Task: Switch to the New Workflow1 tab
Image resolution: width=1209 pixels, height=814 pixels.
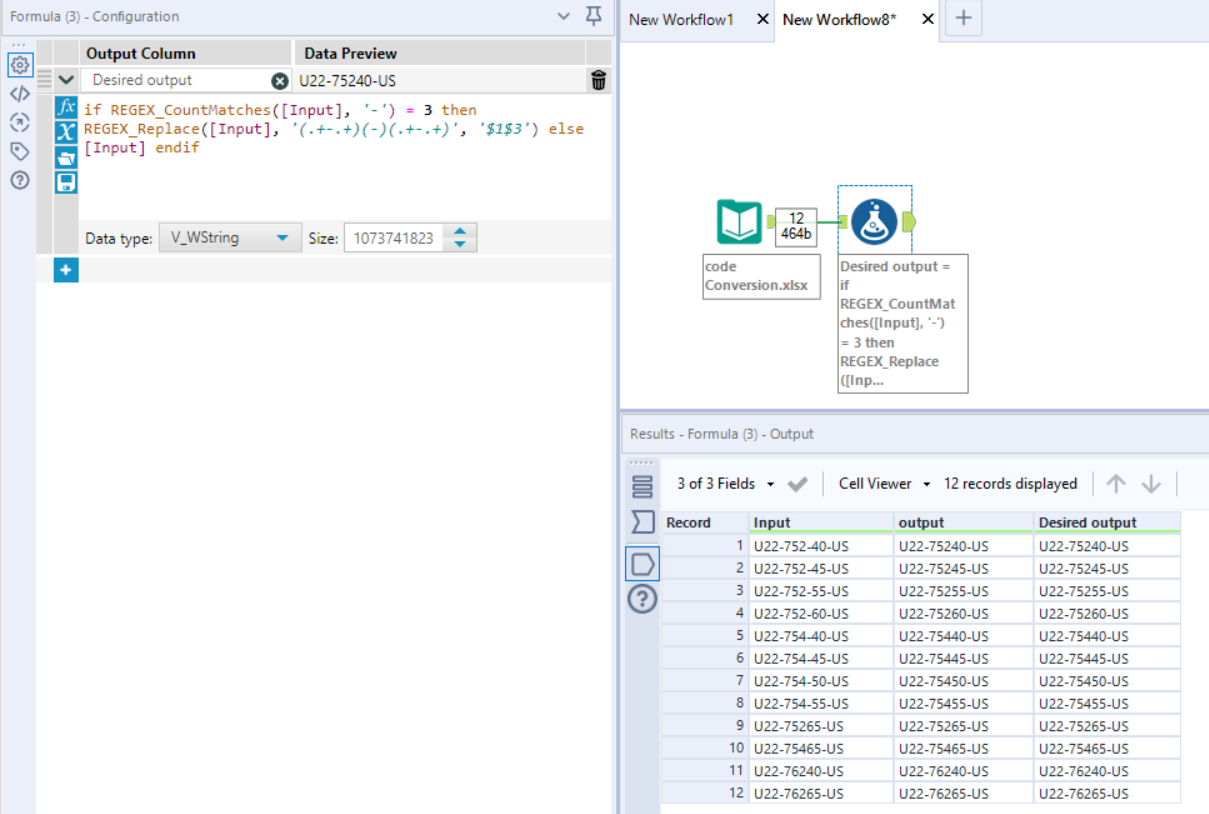Action: click(x=680, y=18)
